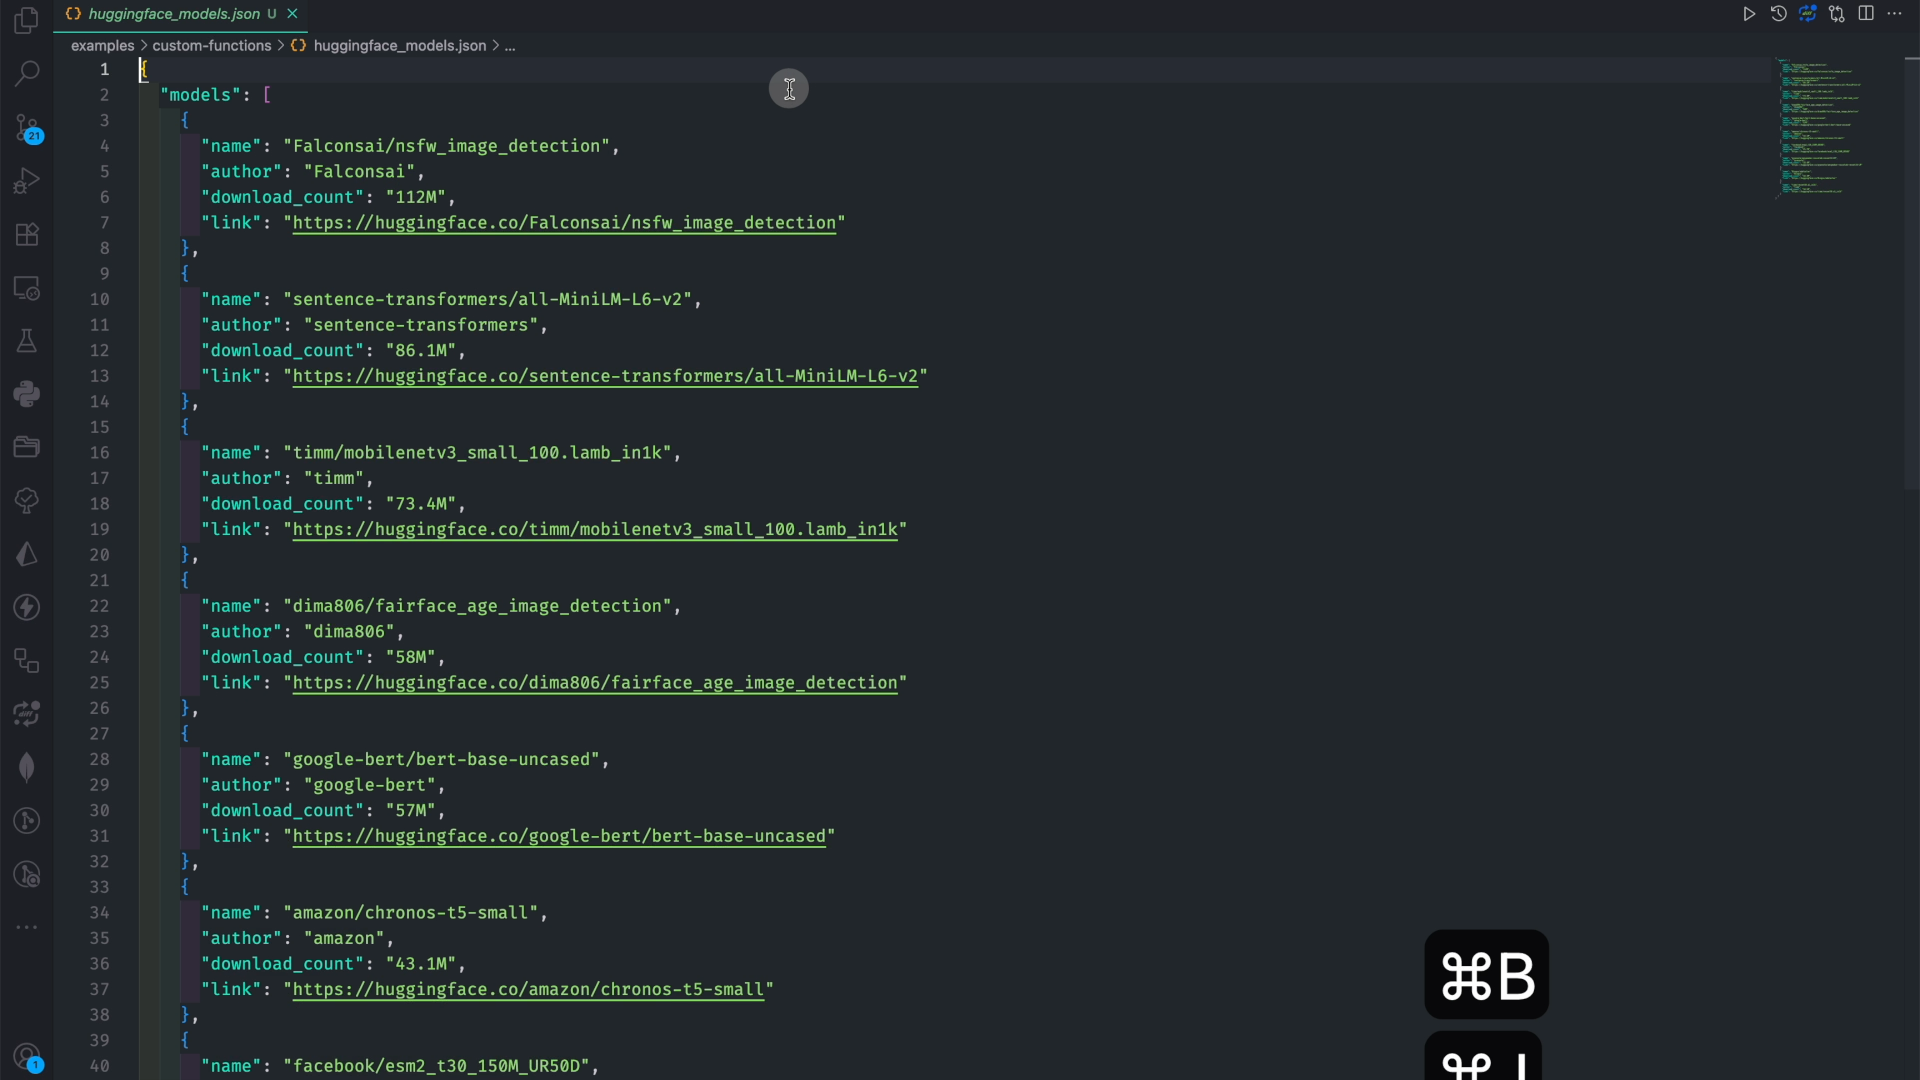Image resolution: width=1920 pixels, height=1080 pixels.
Task: Click the "57M" download count value
Action: [x=410, y=810]
